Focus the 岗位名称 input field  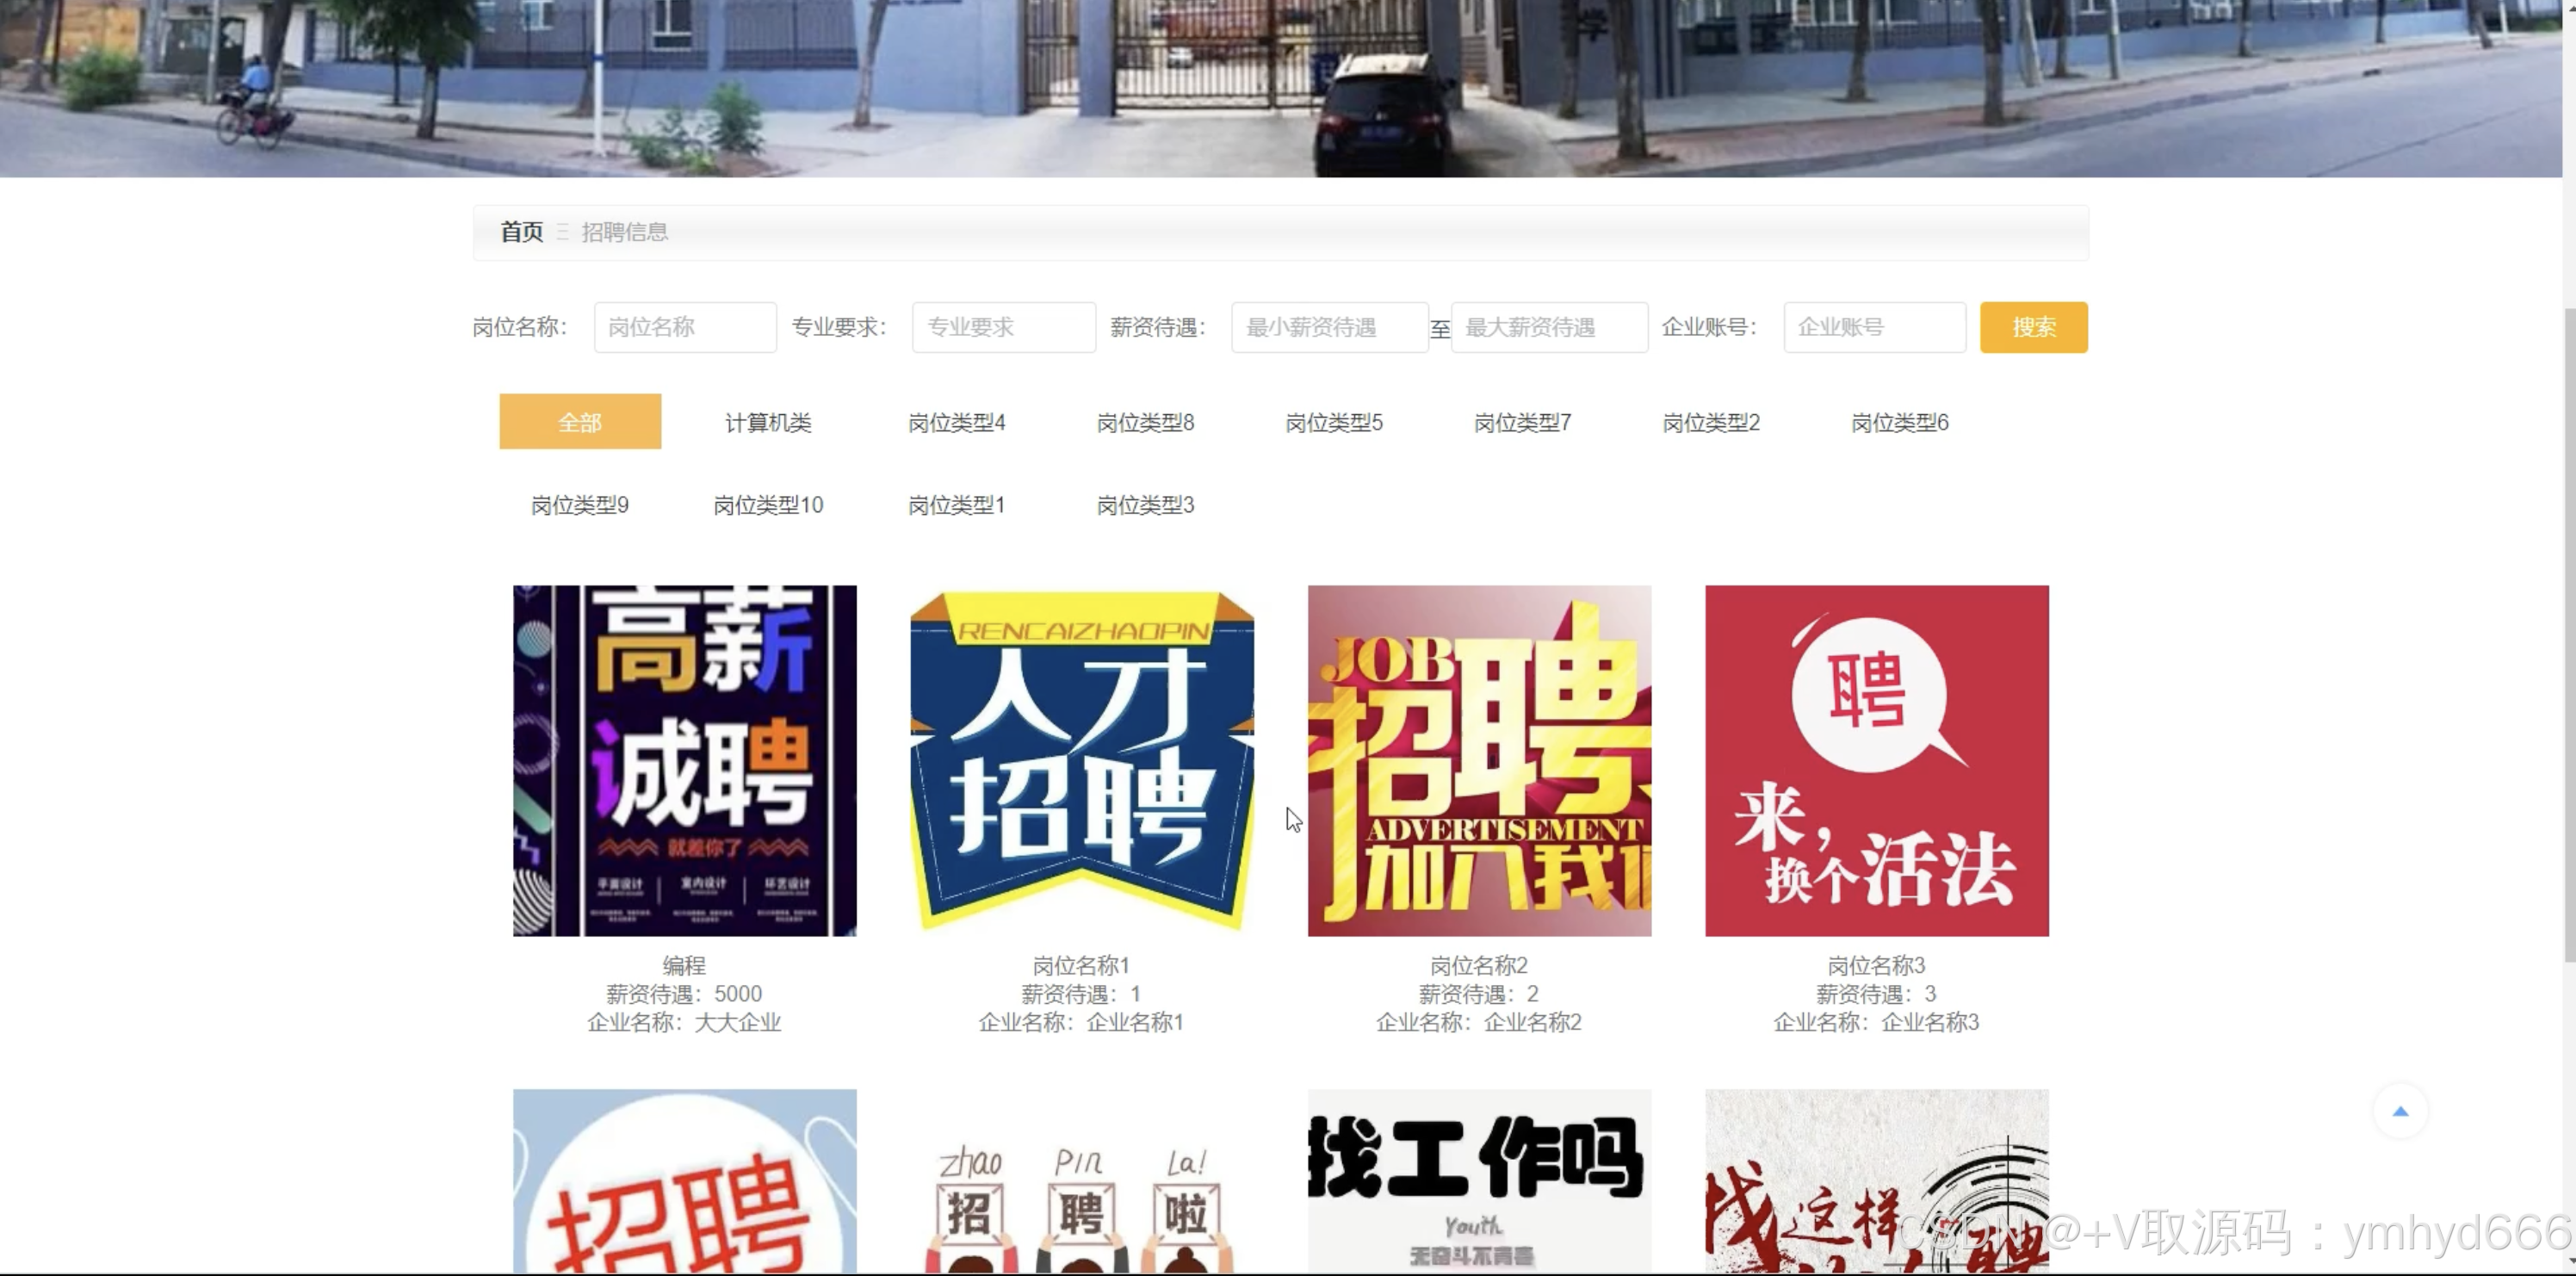tap(685, 327)
